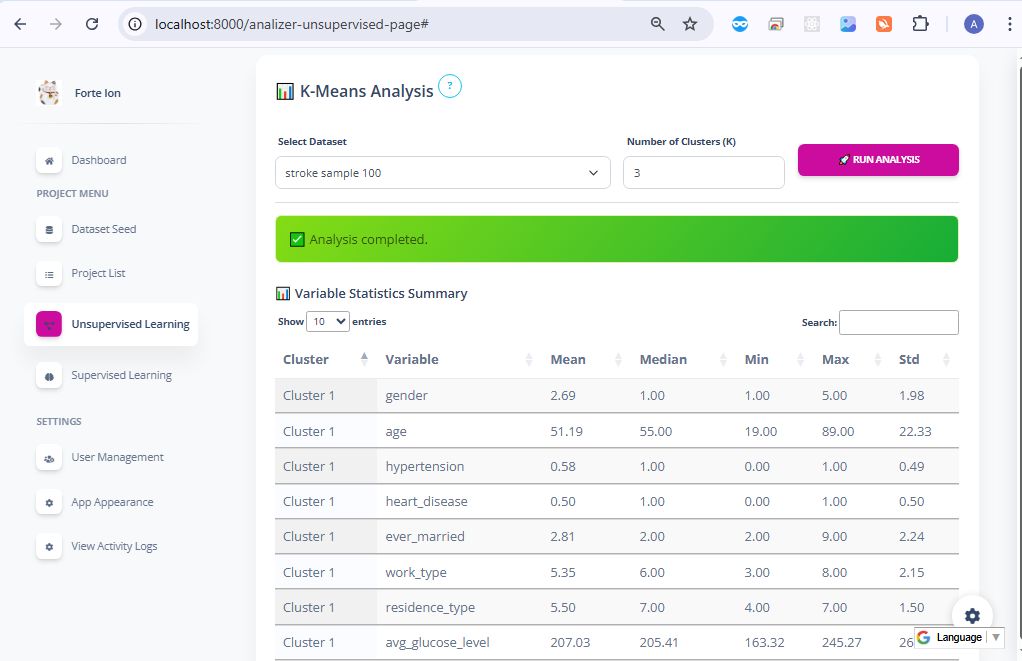Click the Dashboard home icon in sidebar

click(x=49, y=160)
